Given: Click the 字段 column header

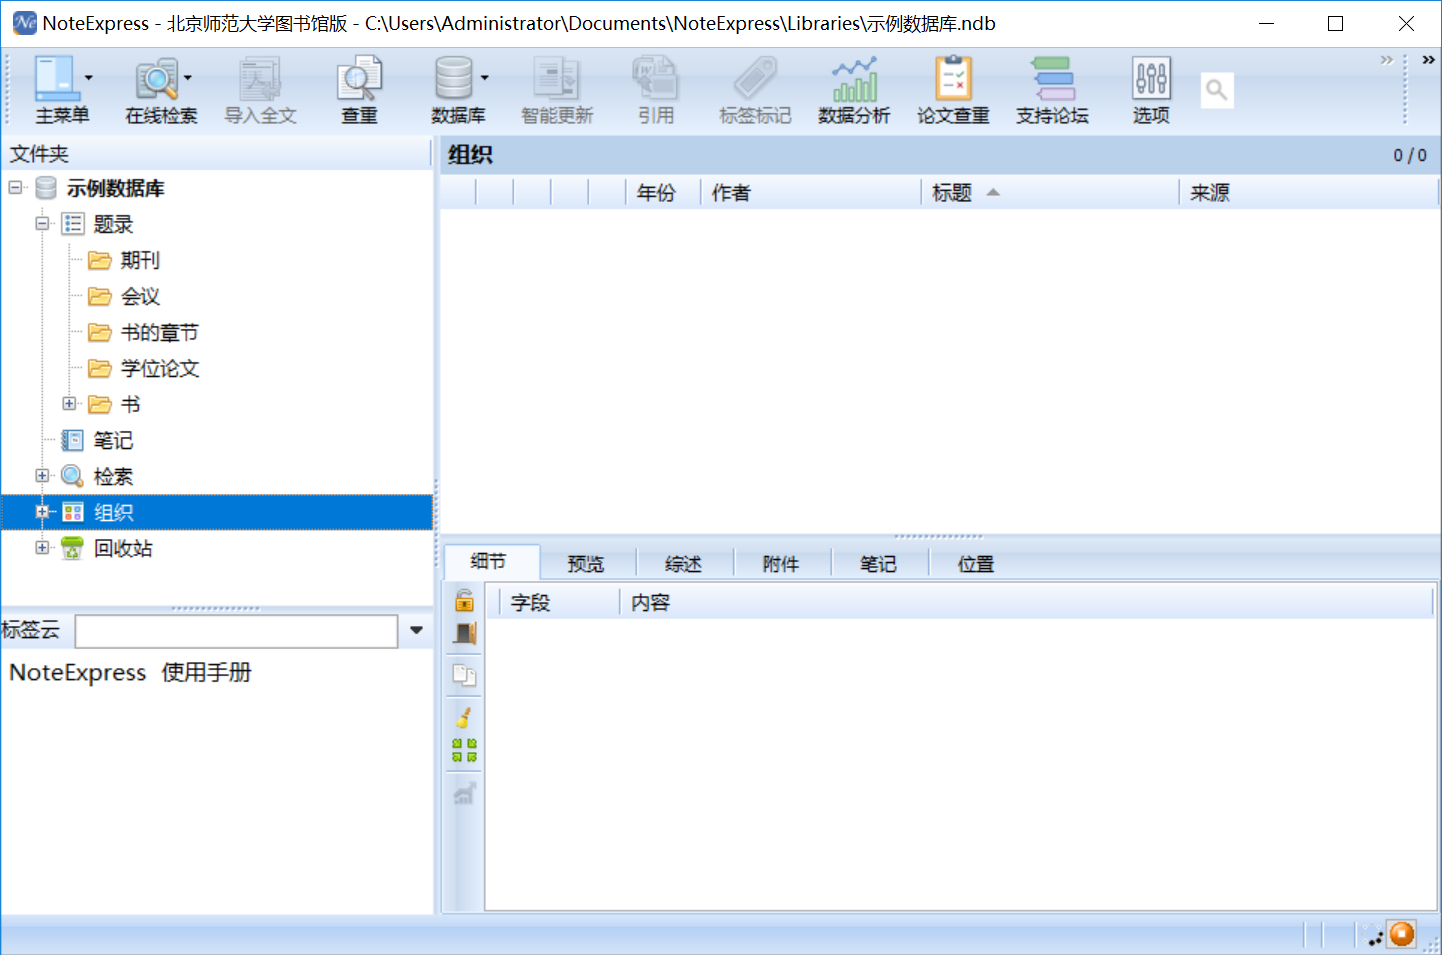Looking at the screenshot, I should tap(559, 602).
